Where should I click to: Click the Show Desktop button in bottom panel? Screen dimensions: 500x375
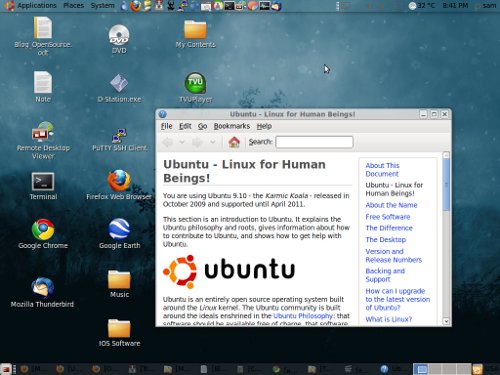[x=6, y=369]
